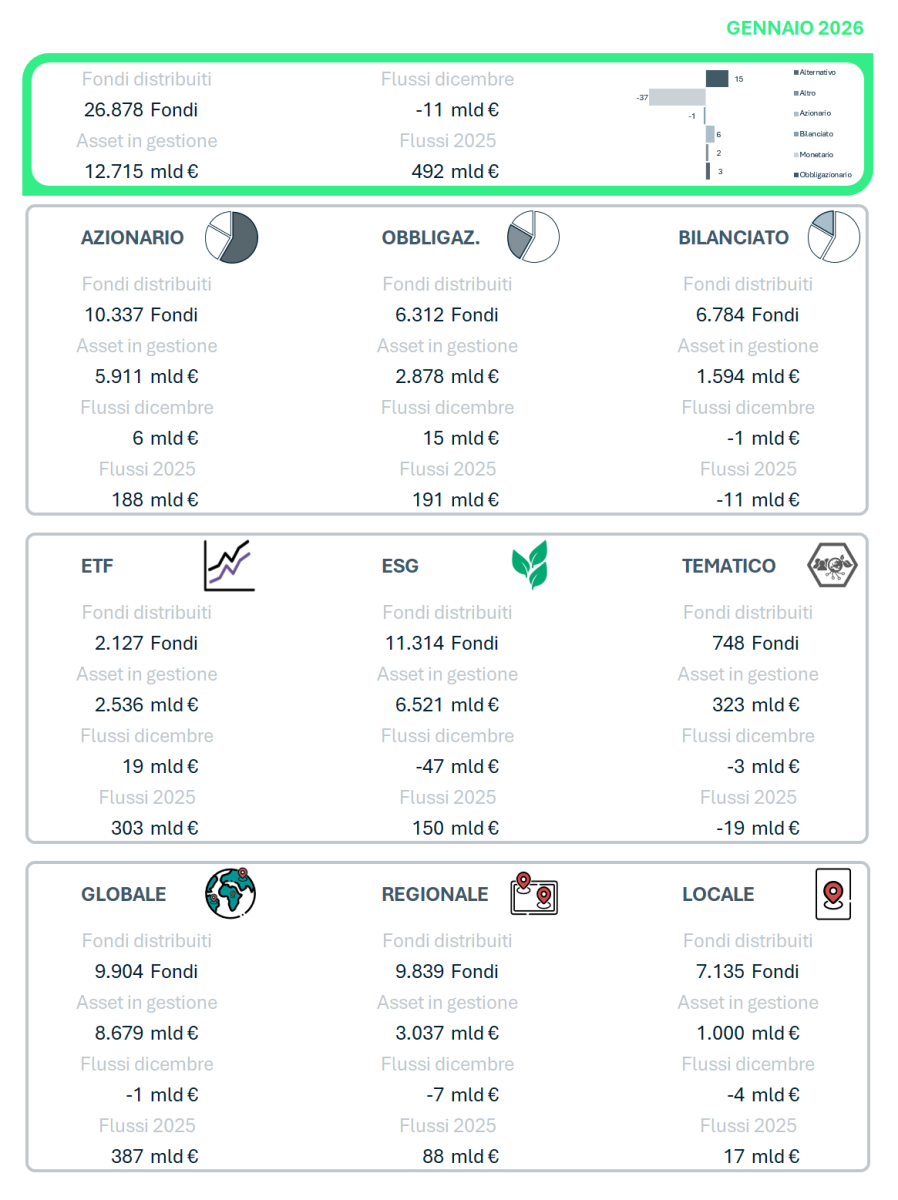Click the GENNAIO 2026 heading
Viewport: 898px width, 1200px height.
[795, 28]
